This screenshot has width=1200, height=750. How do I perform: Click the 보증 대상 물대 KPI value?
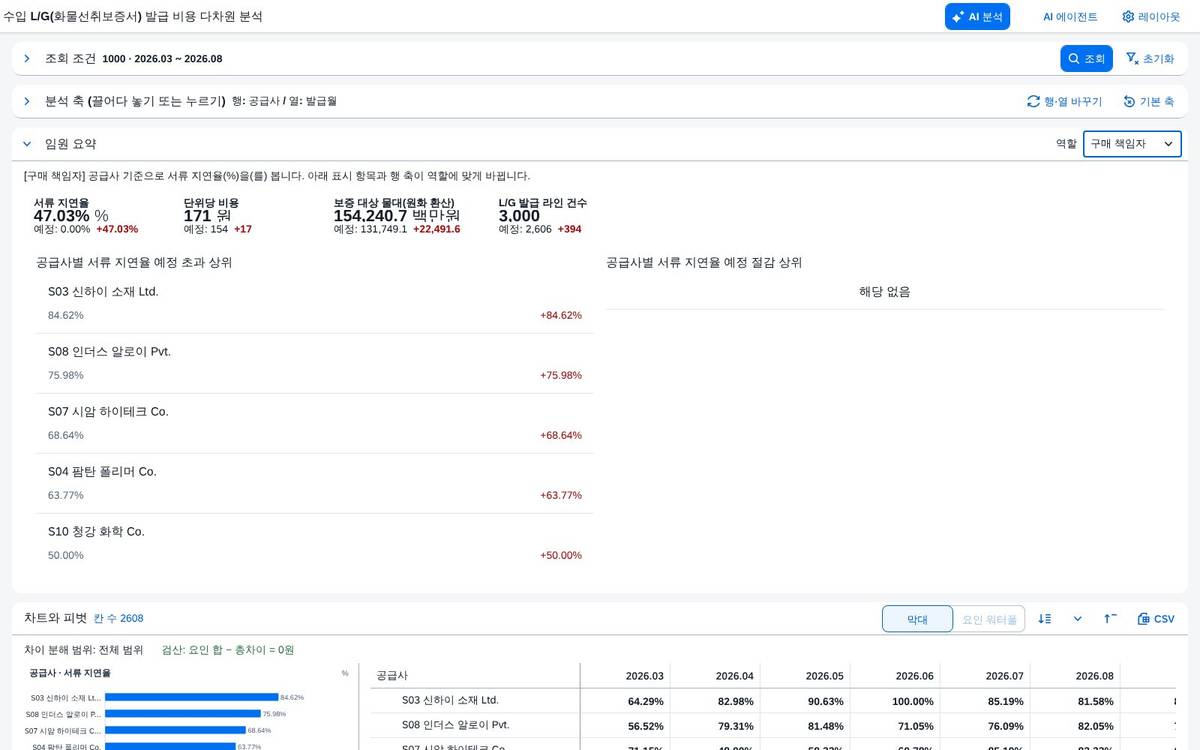point(397,216)
